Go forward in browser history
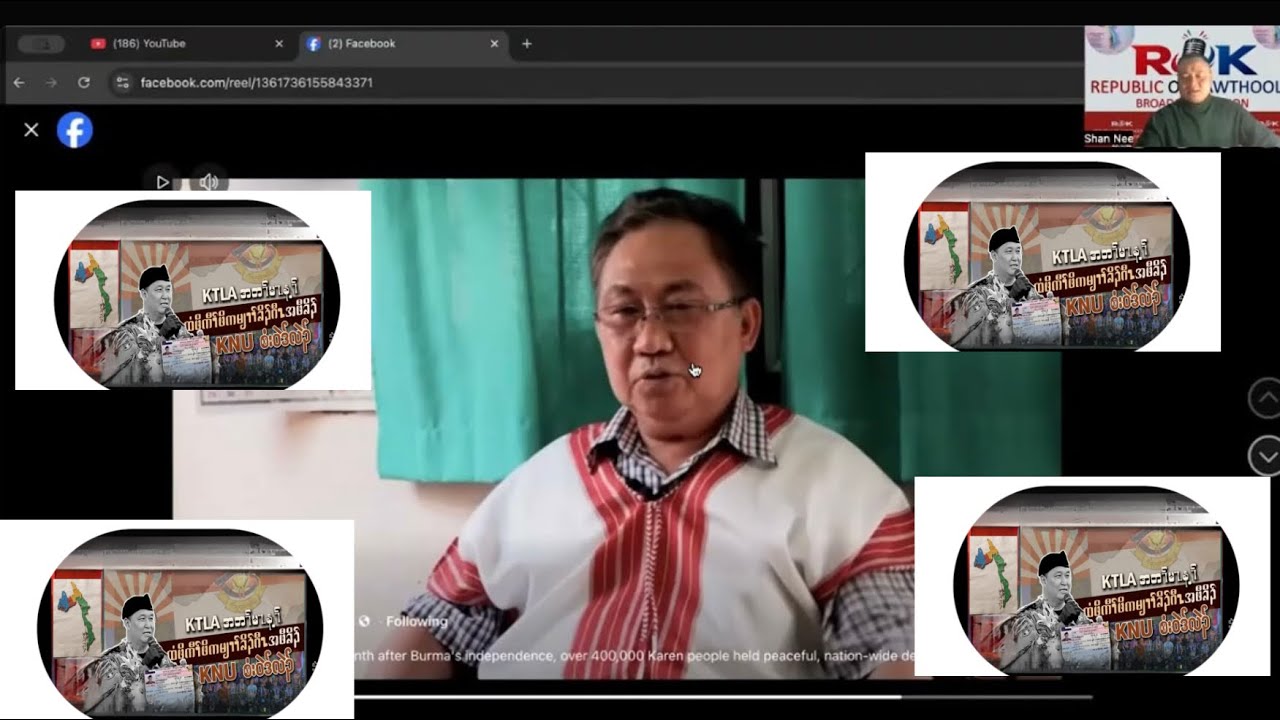This screenshot has height=720, width=1280. tap(51, 82)
